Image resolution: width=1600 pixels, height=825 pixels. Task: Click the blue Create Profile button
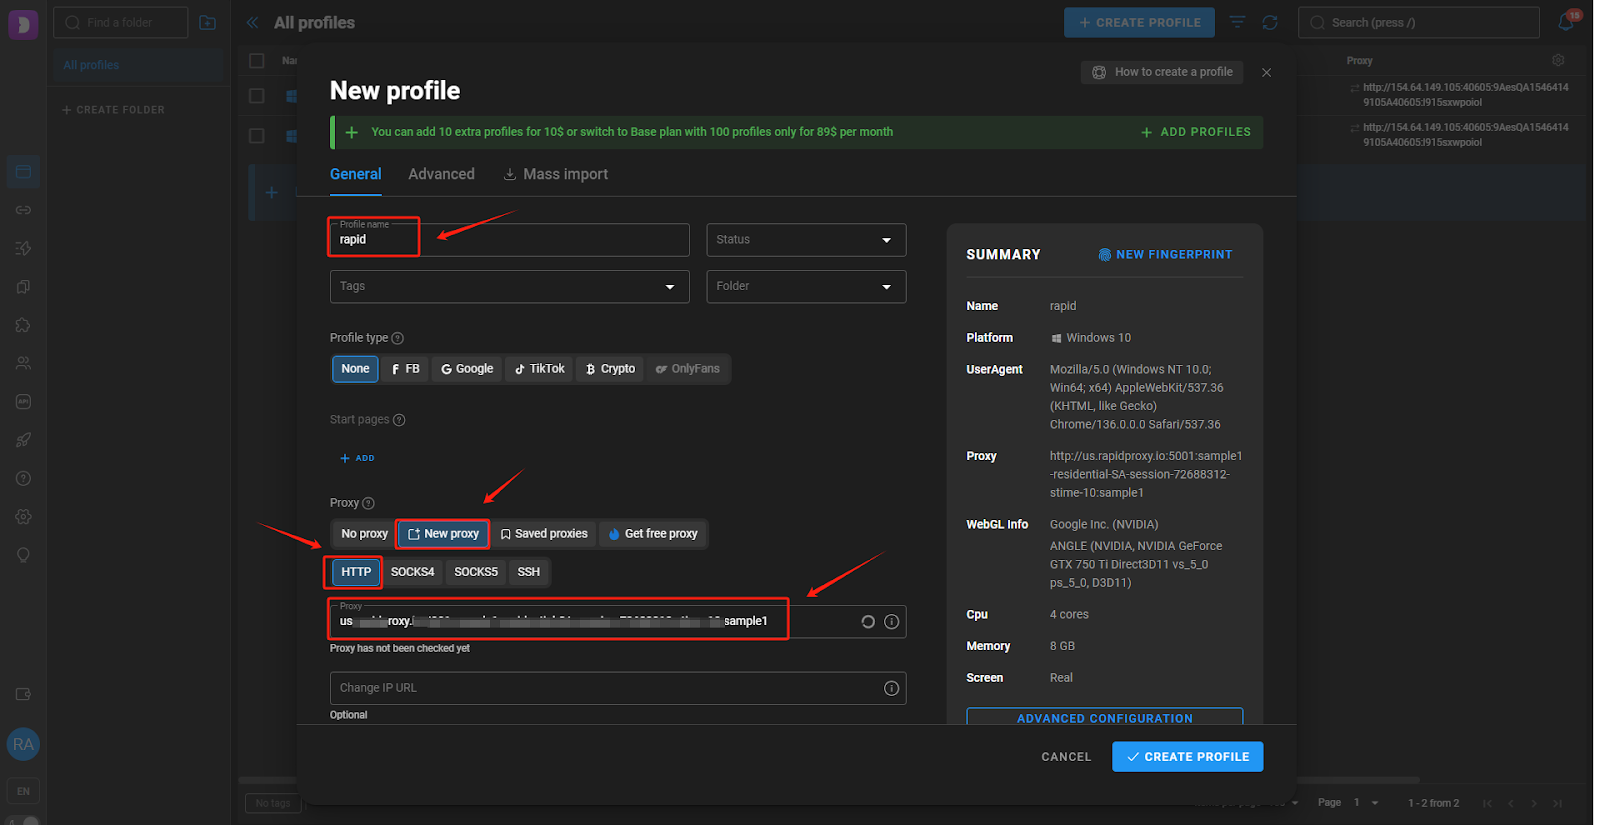point(1187,757)
